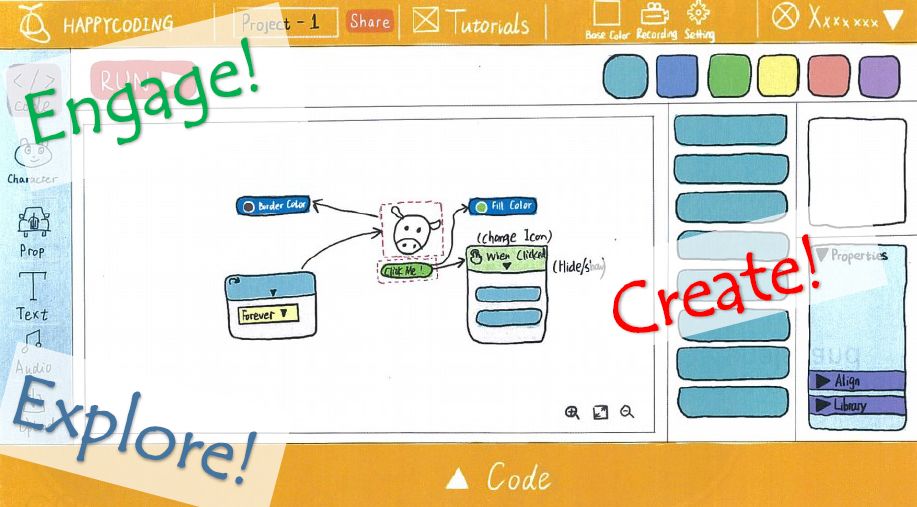Open the Base Color tool
917x507 pixels.
point(607,21)
